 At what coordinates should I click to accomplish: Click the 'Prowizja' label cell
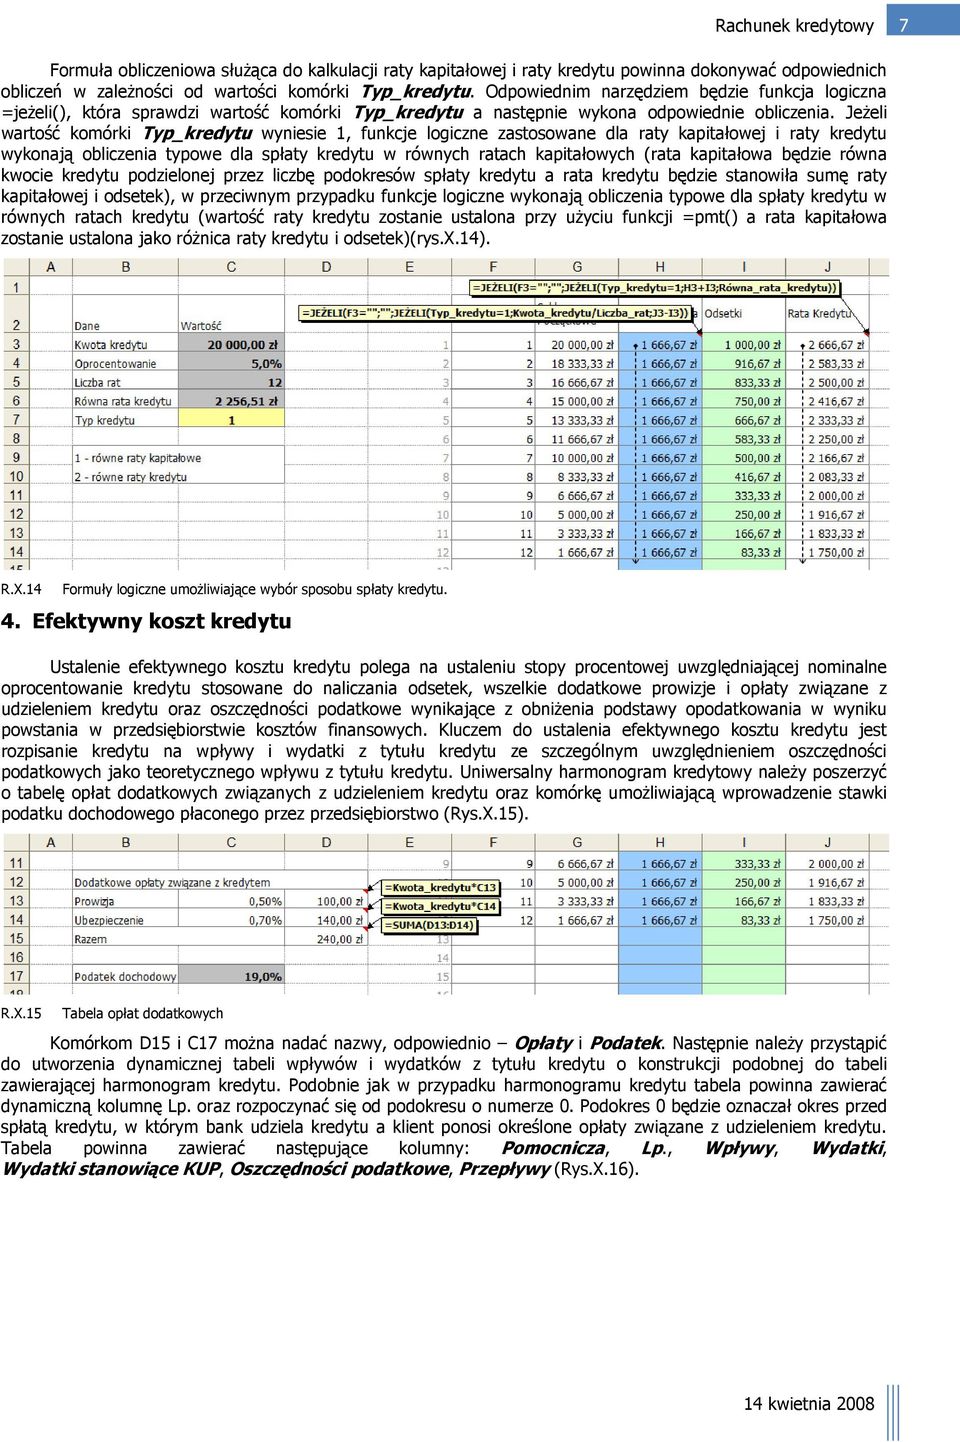pyautogui.click(x=125, y=901)
